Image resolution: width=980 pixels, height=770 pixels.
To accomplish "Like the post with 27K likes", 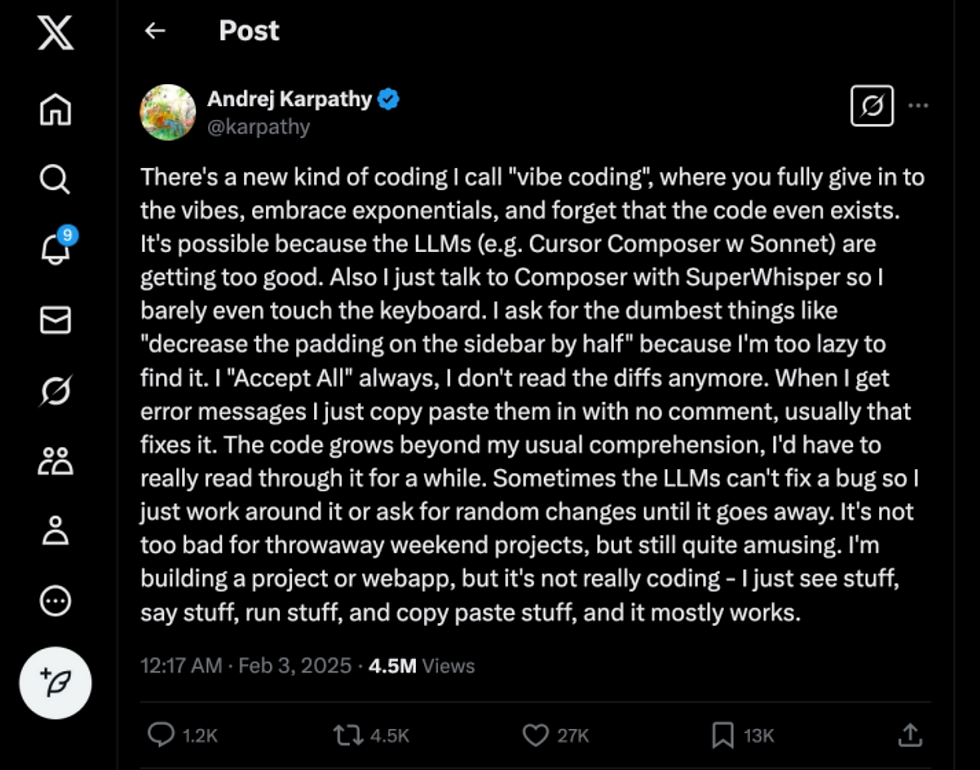I will click(556, 735).
